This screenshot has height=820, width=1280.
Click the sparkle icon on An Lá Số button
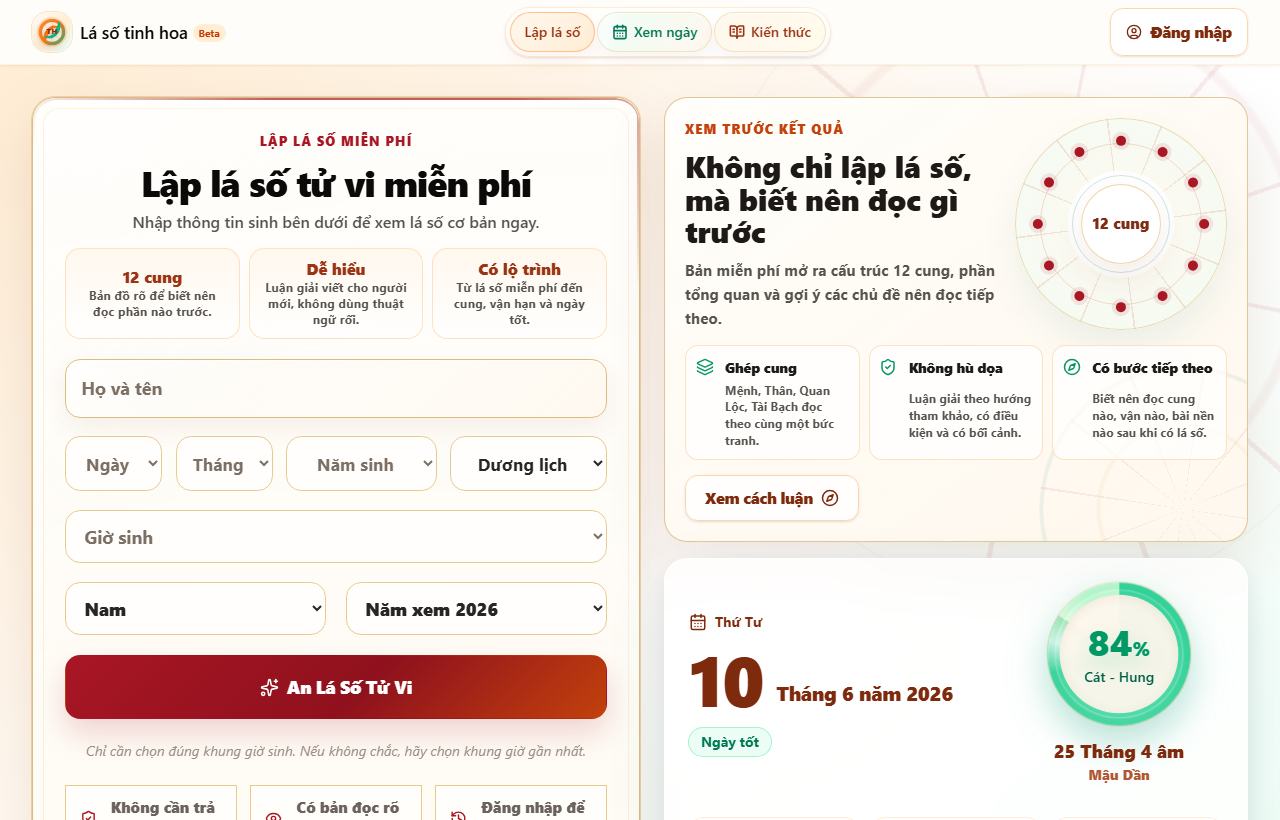[x=269, y=687]
